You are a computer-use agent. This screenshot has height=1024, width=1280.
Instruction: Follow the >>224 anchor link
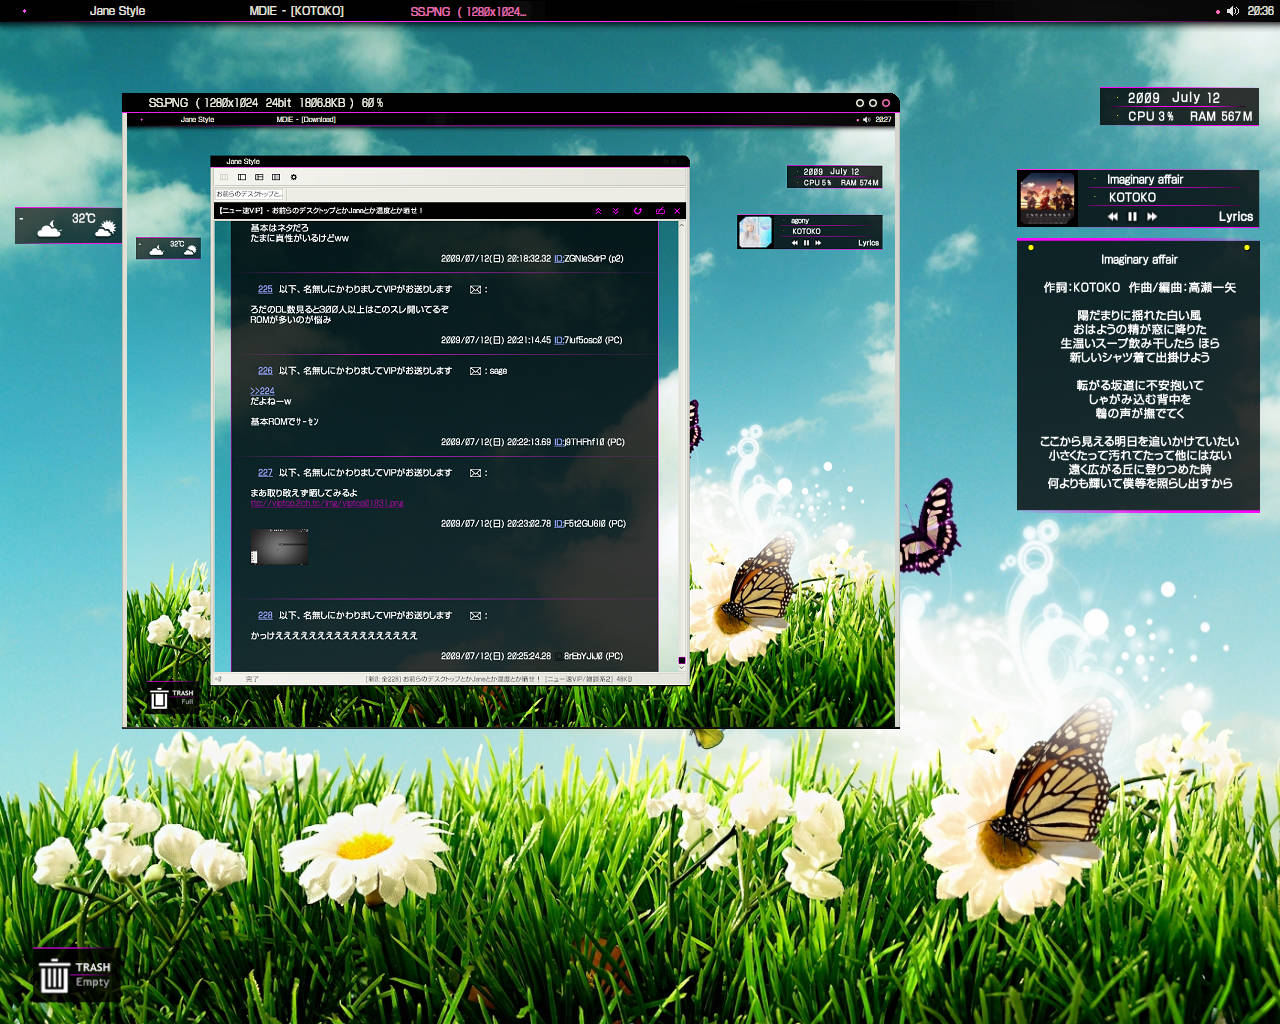click(262, 391)
